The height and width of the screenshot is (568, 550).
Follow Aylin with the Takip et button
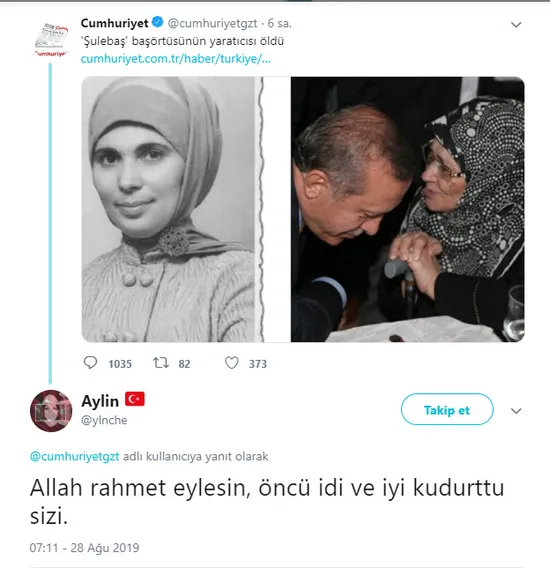447,409
